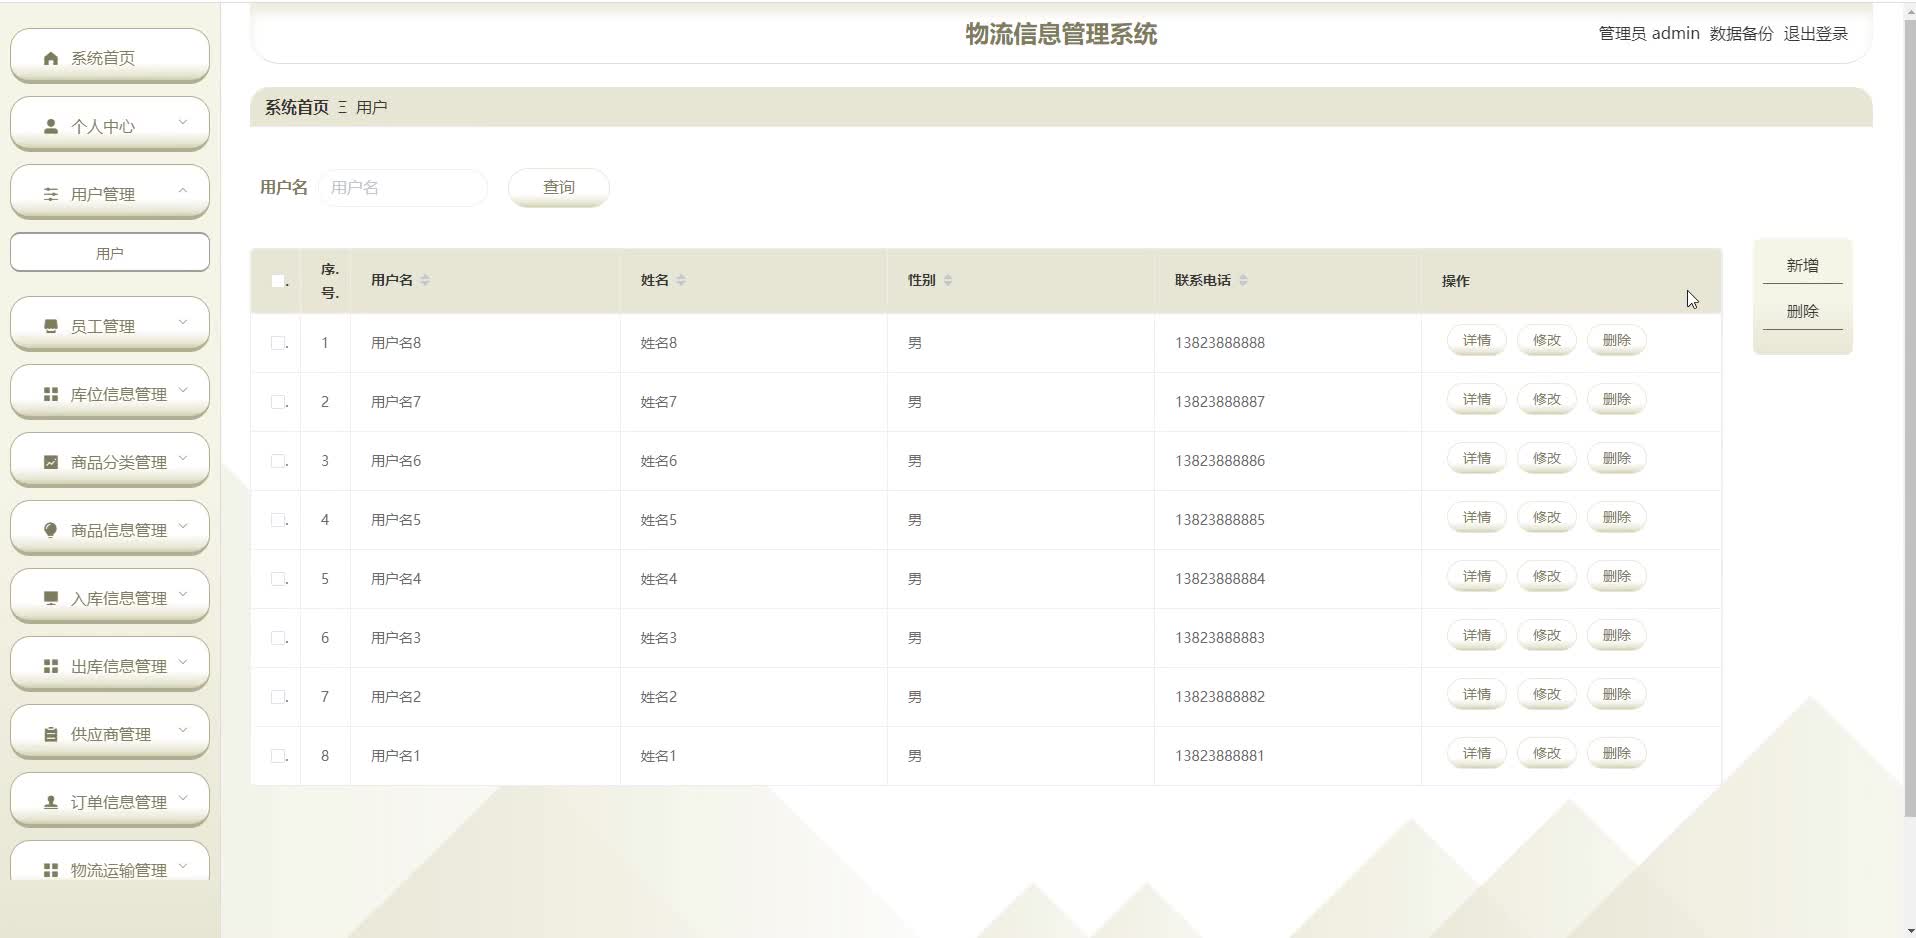1916x938 pixels.
Task: Click the 新增 button on the right panel
Action: (x=1802, y=265)
